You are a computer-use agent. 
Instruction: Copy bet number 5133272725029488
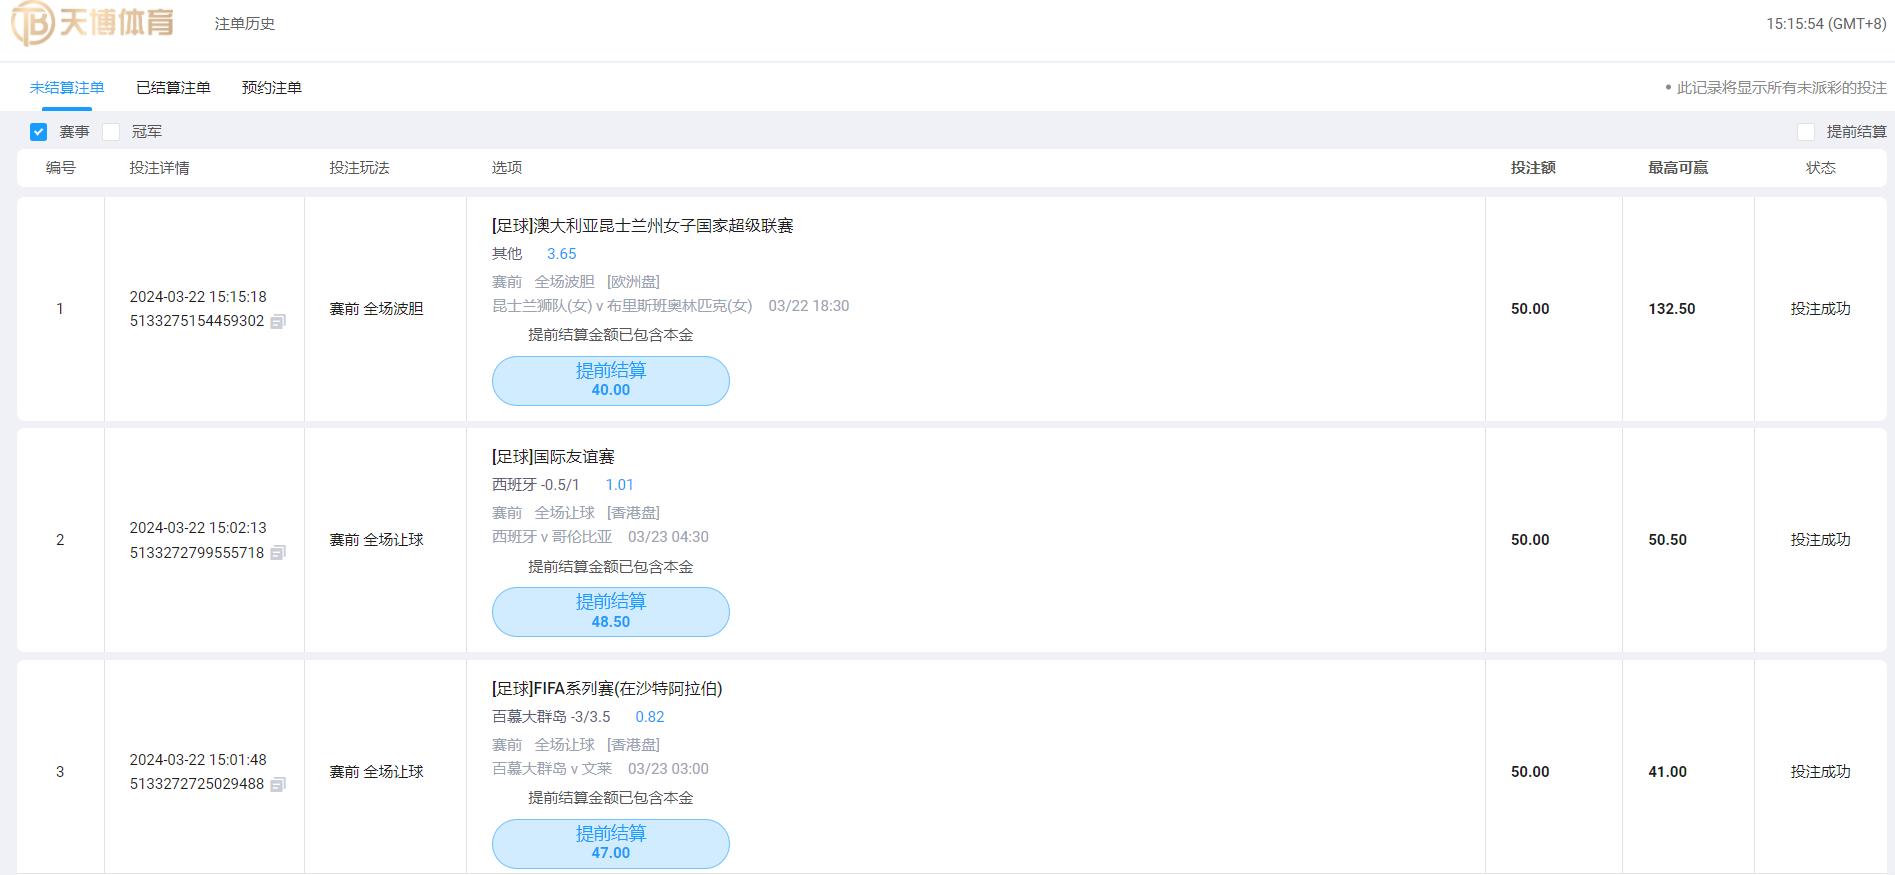coord(278,784)
